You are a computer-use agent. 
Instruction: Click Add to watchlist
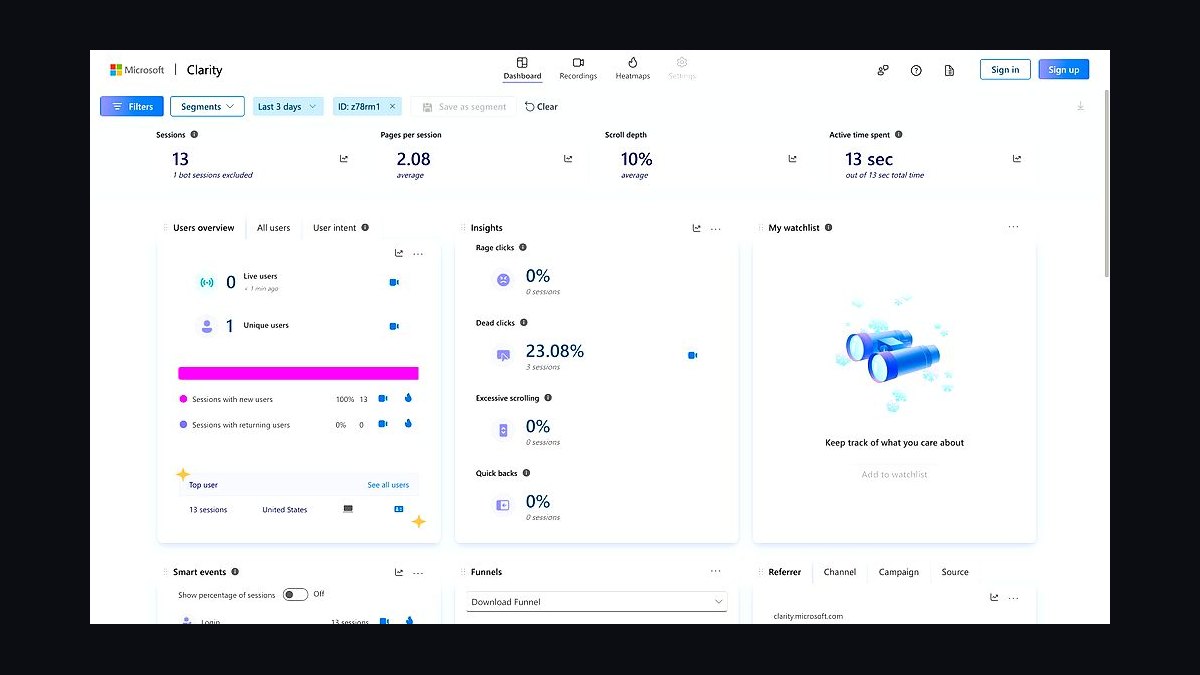[x=894, y=474]
